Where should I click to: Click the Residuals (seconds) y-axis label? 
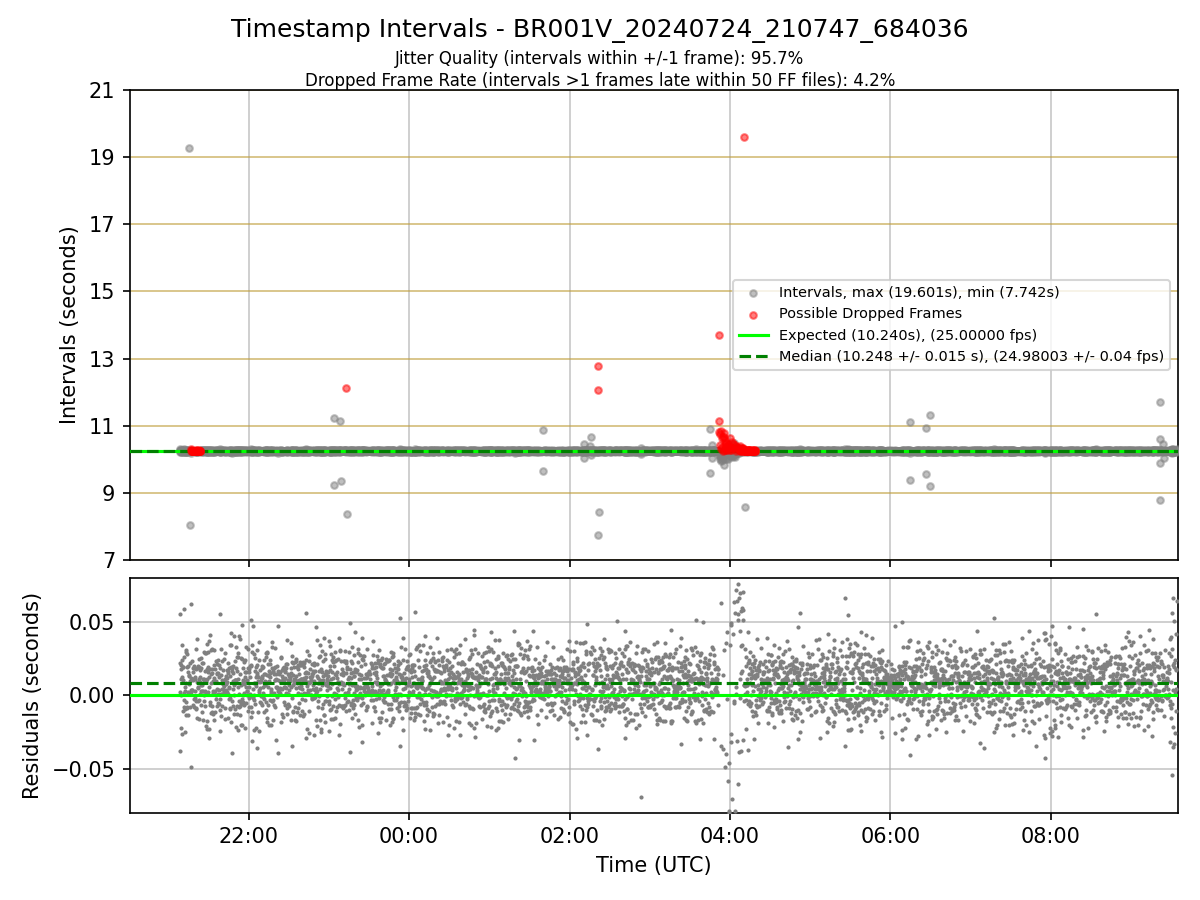(32, 696)
